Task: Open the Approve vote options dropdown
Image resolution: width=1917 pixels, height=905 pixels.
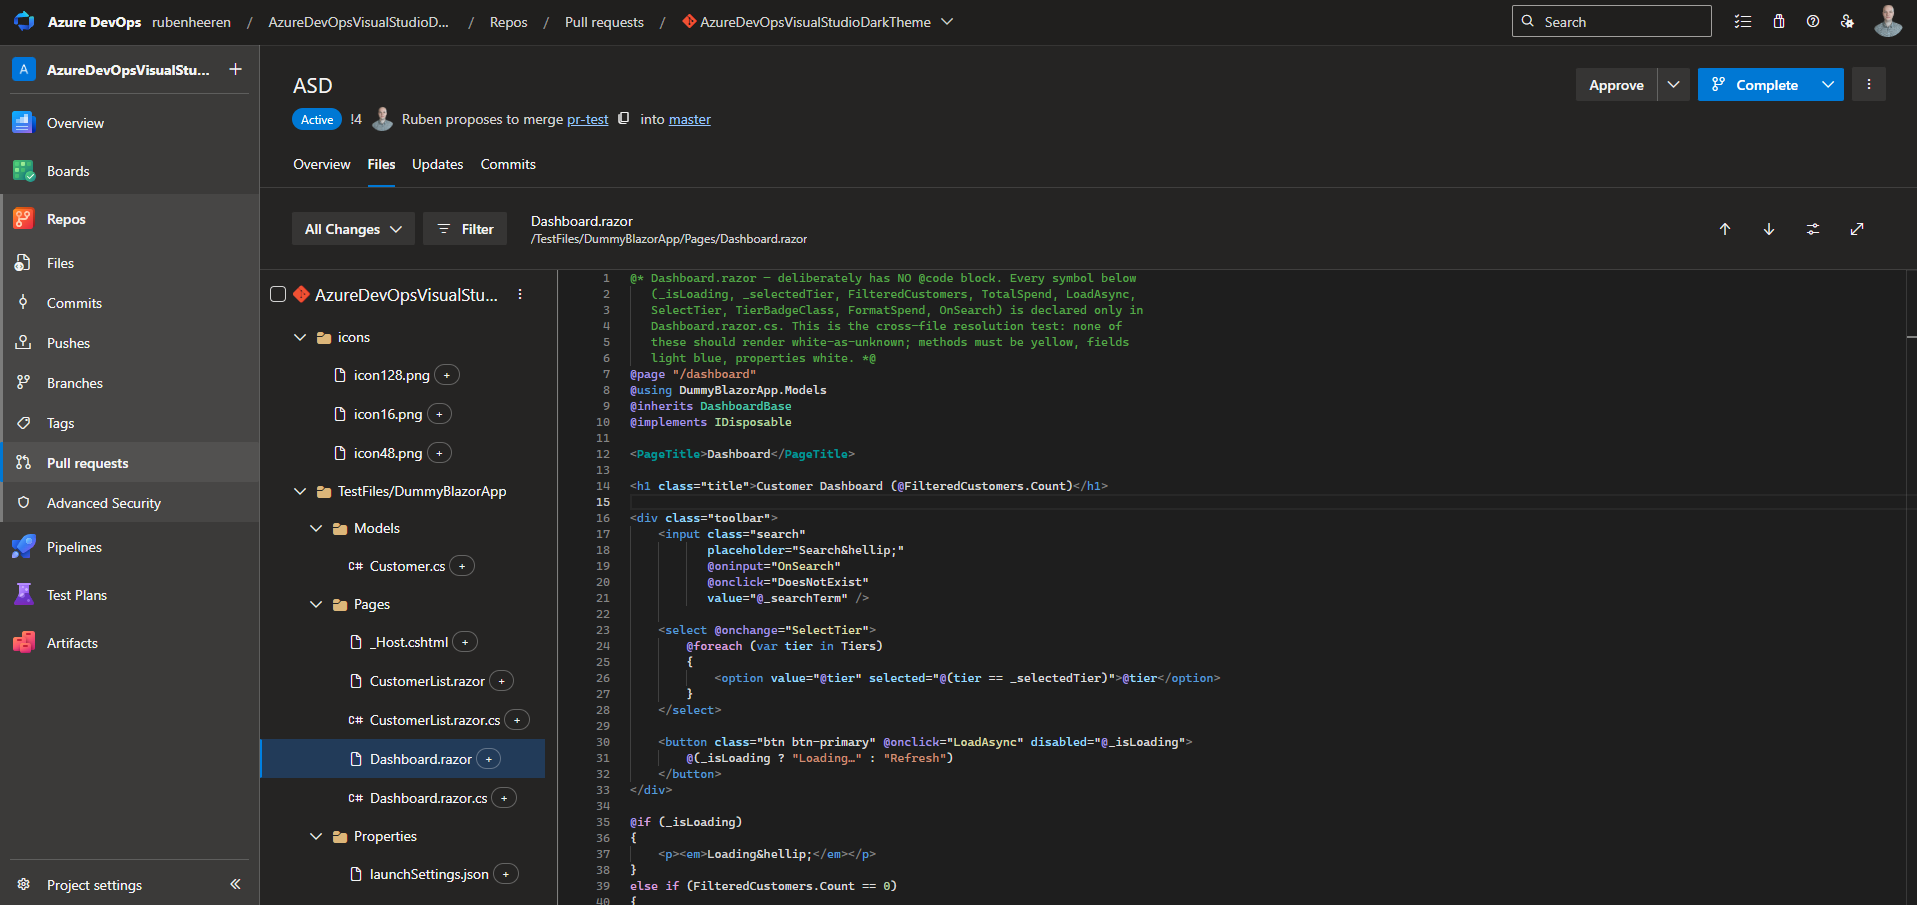Action: [x=1673, y=85]
